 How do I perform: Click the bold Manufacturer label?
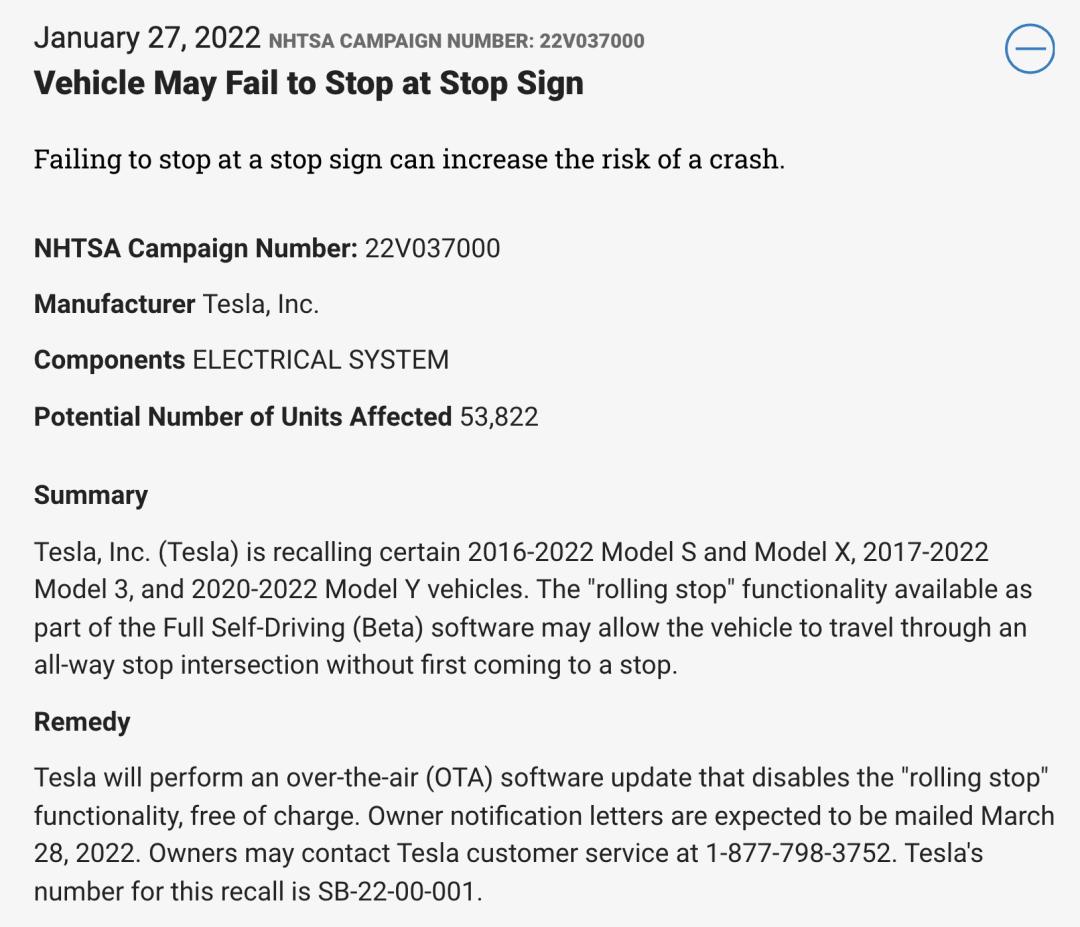pos(114,304)
